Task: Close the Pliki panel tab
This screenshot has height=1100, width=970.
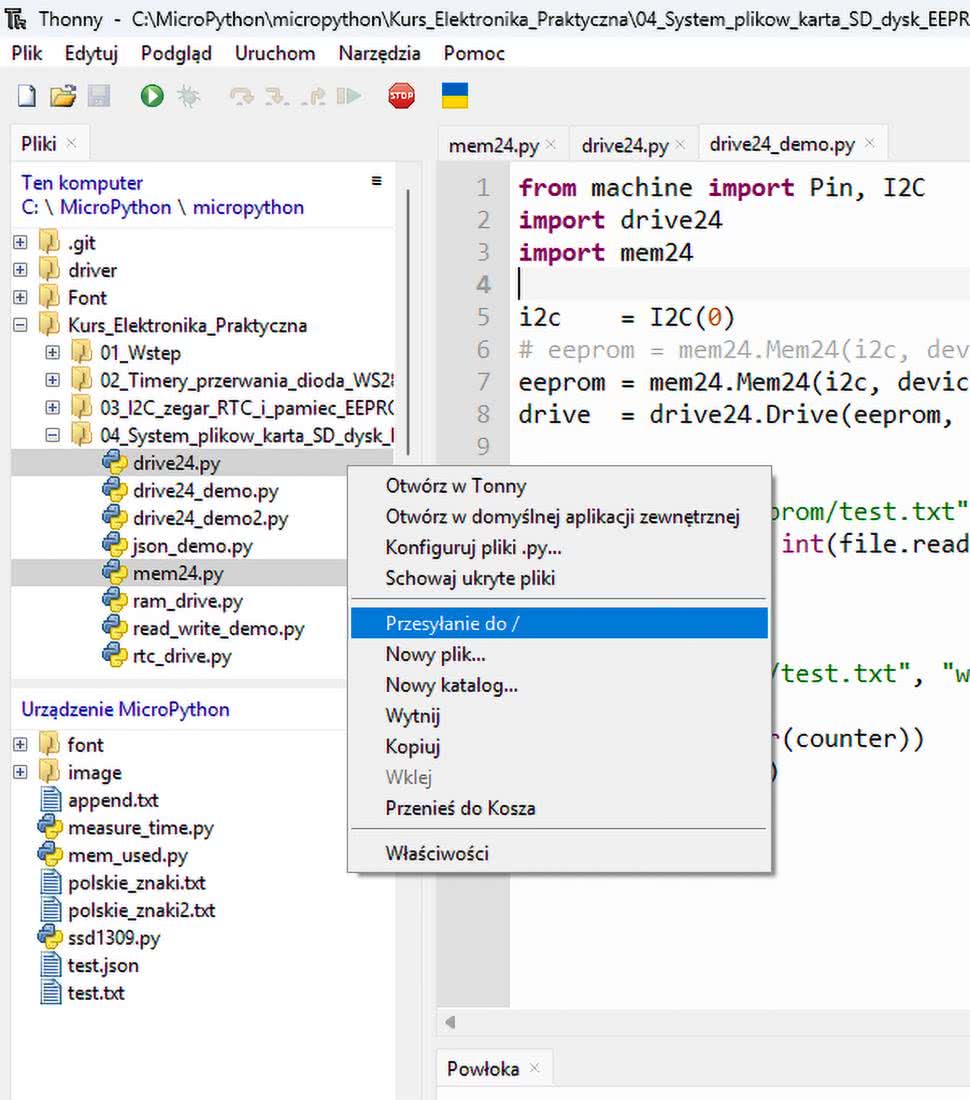Action: [71, 143]
